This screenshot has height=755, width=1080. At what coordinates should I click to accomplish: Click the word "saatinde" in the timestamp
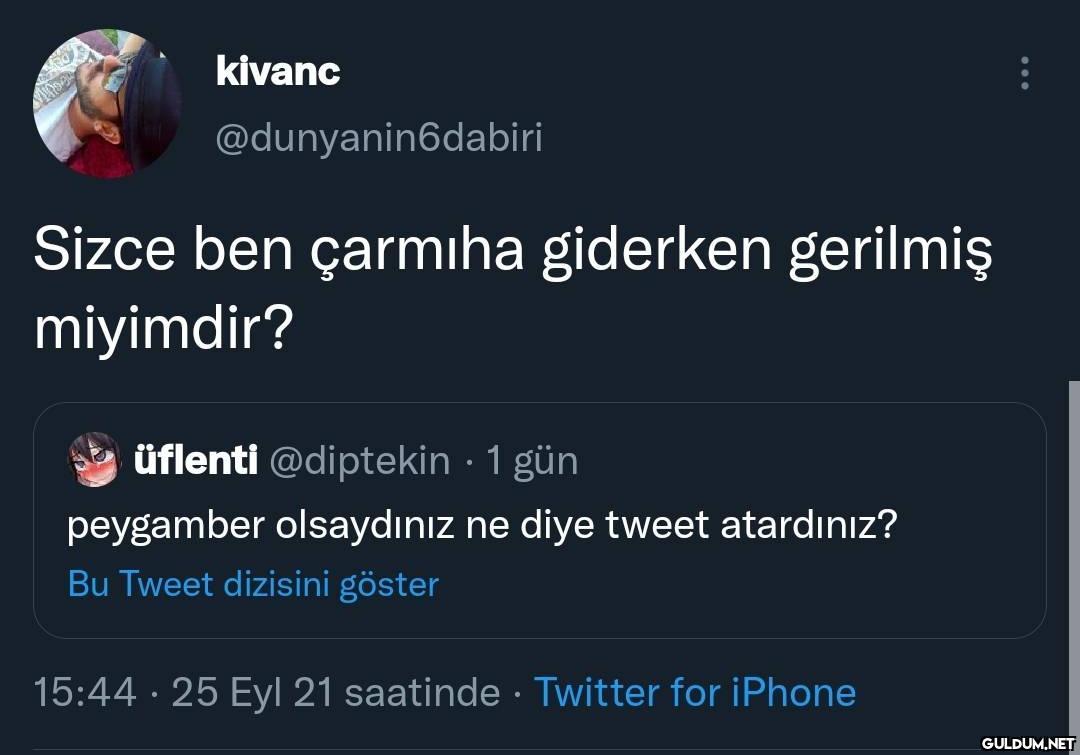[x=421, y=692]
